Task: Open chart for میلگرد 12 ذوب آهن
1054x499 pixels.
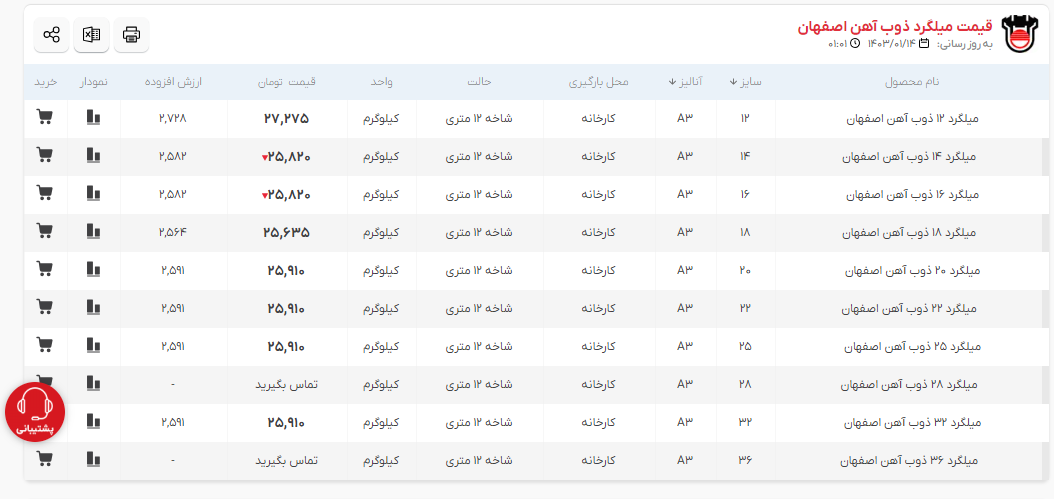Action: pos(94,118)
